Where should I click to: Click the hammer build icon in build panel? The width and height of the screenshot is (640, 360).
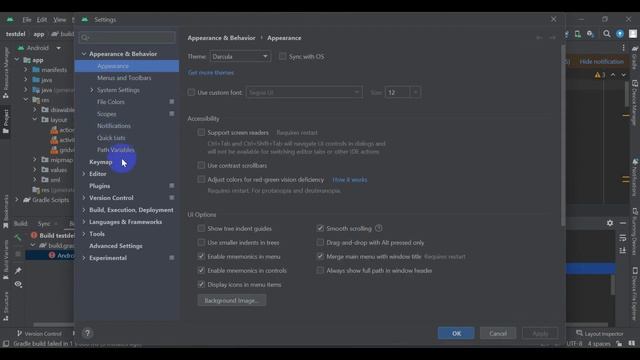(18, 237)
